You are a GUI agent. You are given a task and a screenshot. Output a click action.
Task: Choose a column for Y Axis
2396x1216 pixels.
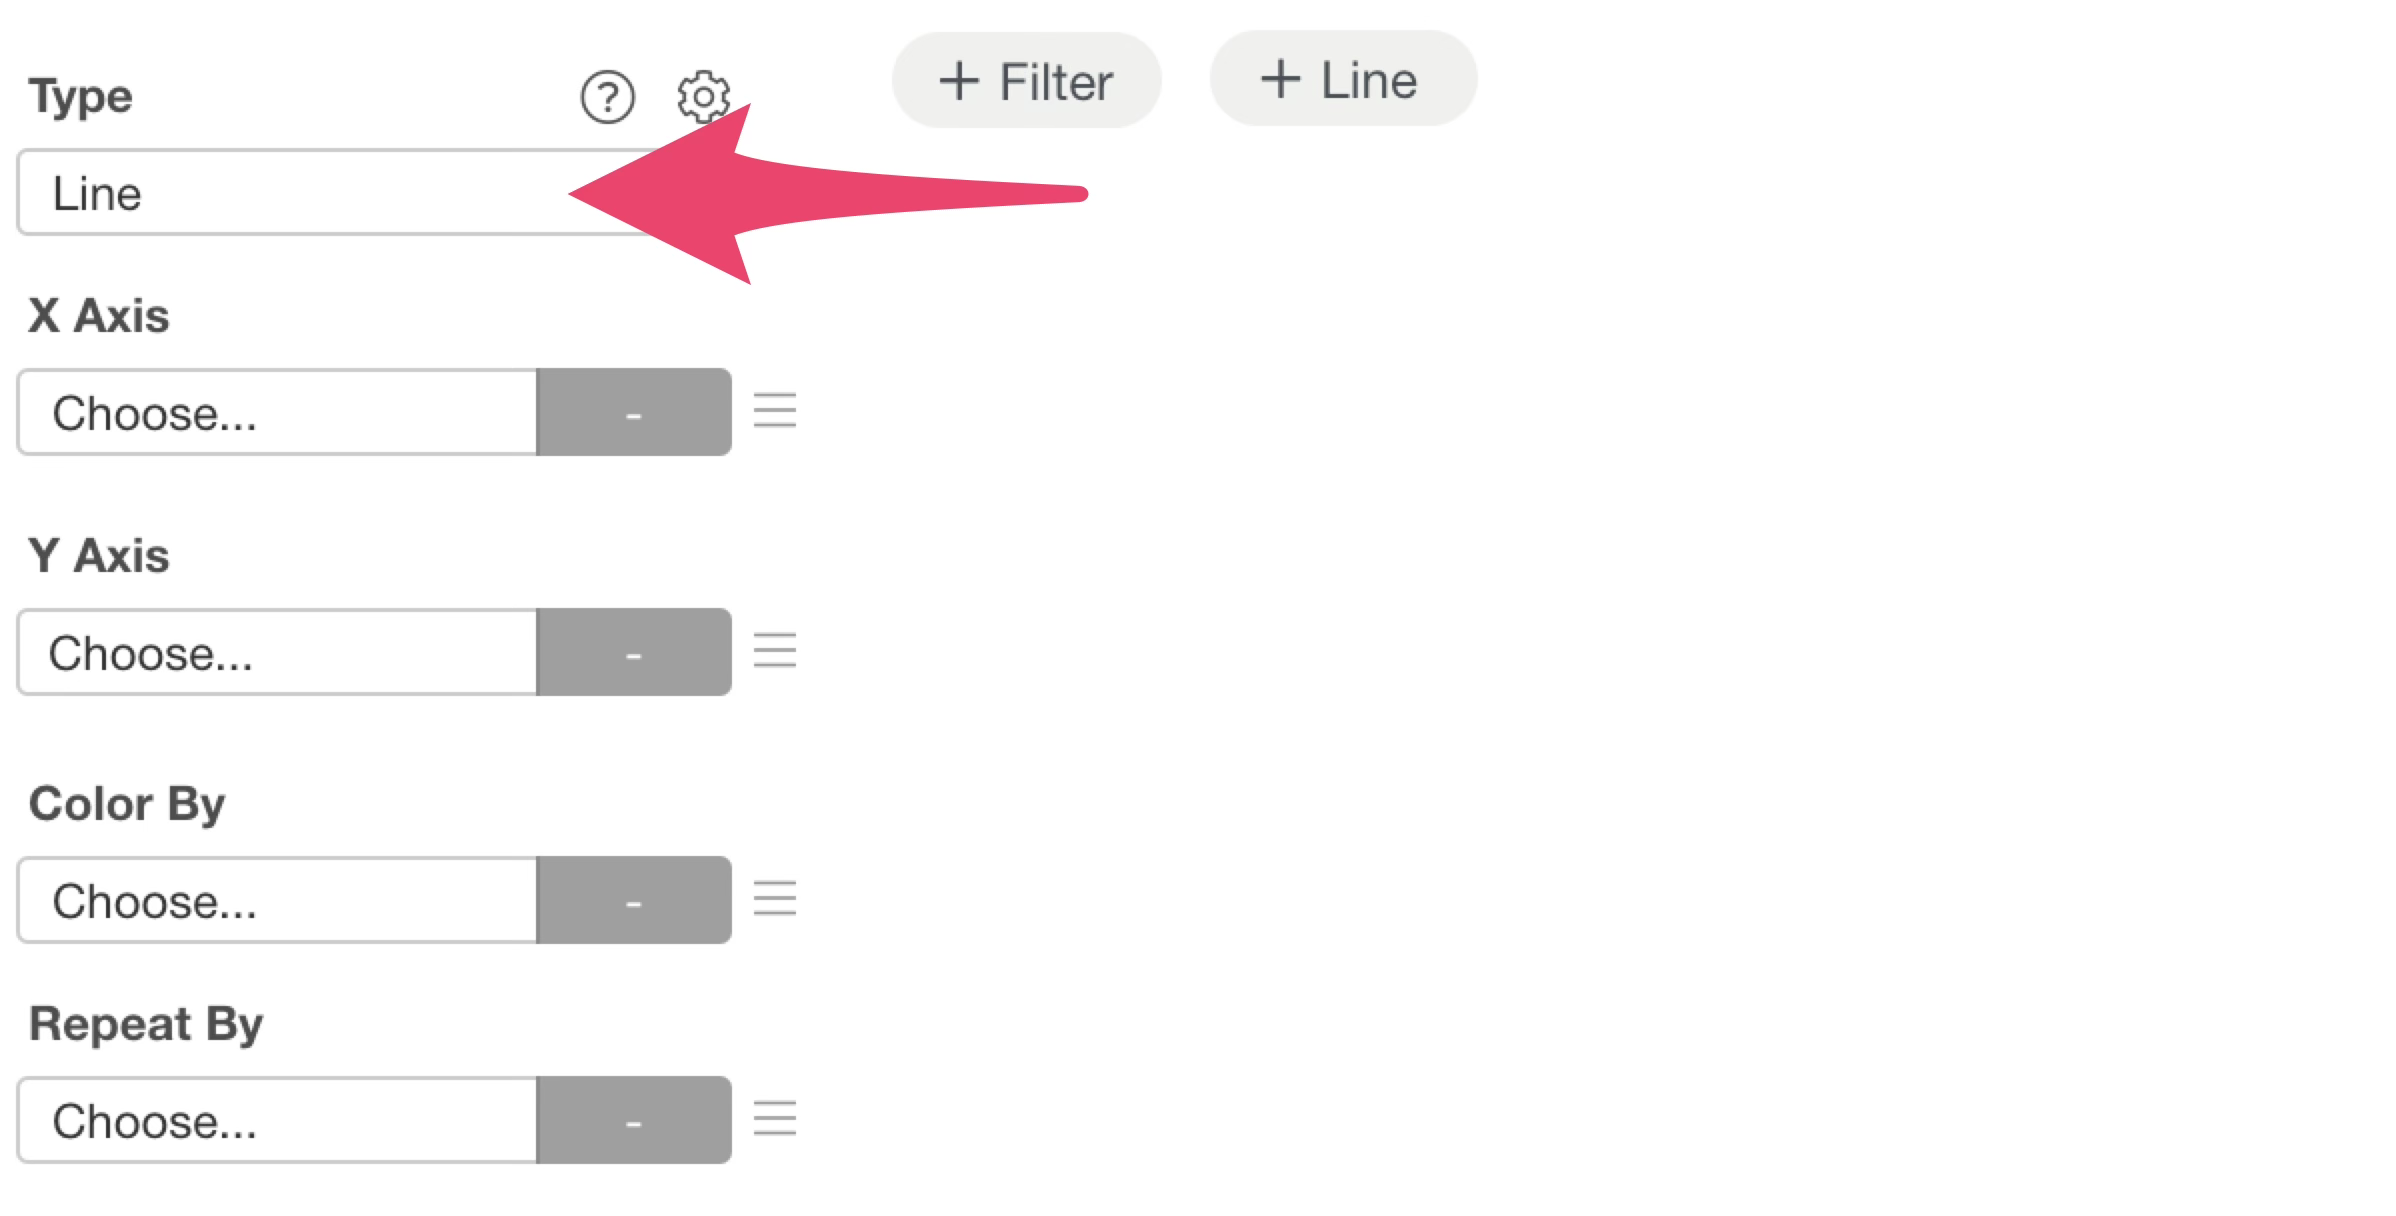coord(278,652)
